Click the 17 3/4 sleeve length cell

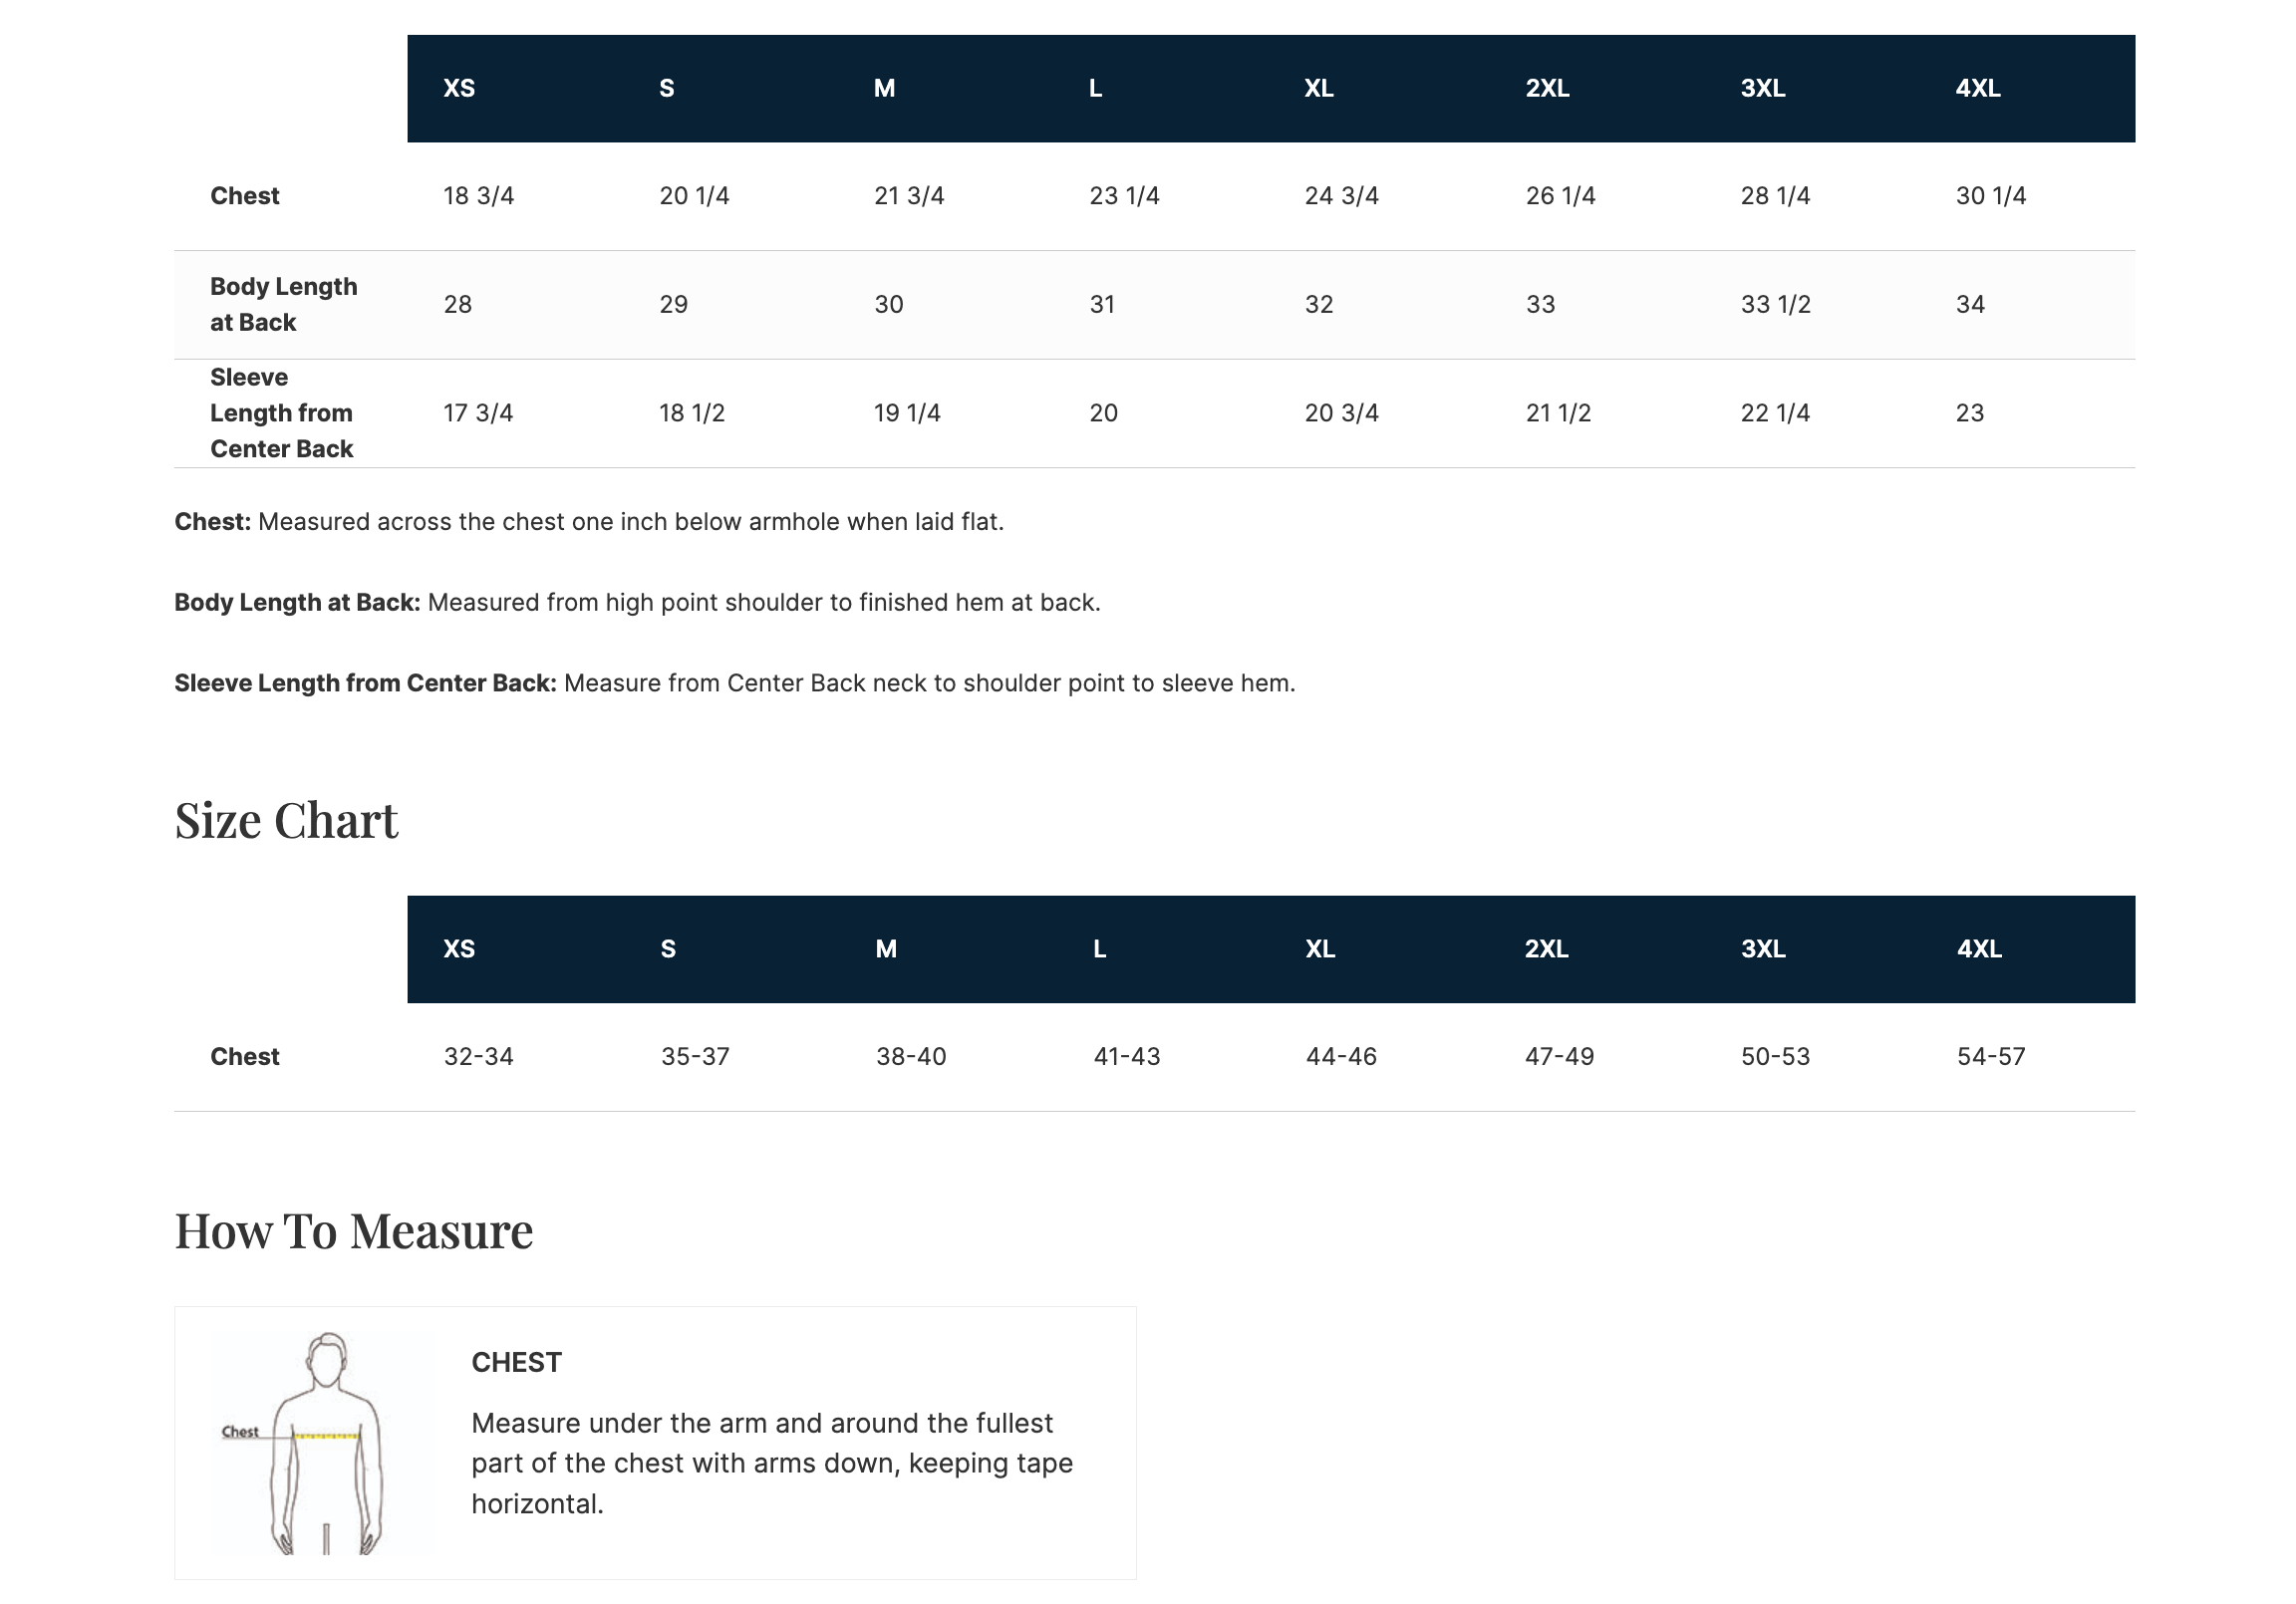pyautogui.click(x=478, y=413)
